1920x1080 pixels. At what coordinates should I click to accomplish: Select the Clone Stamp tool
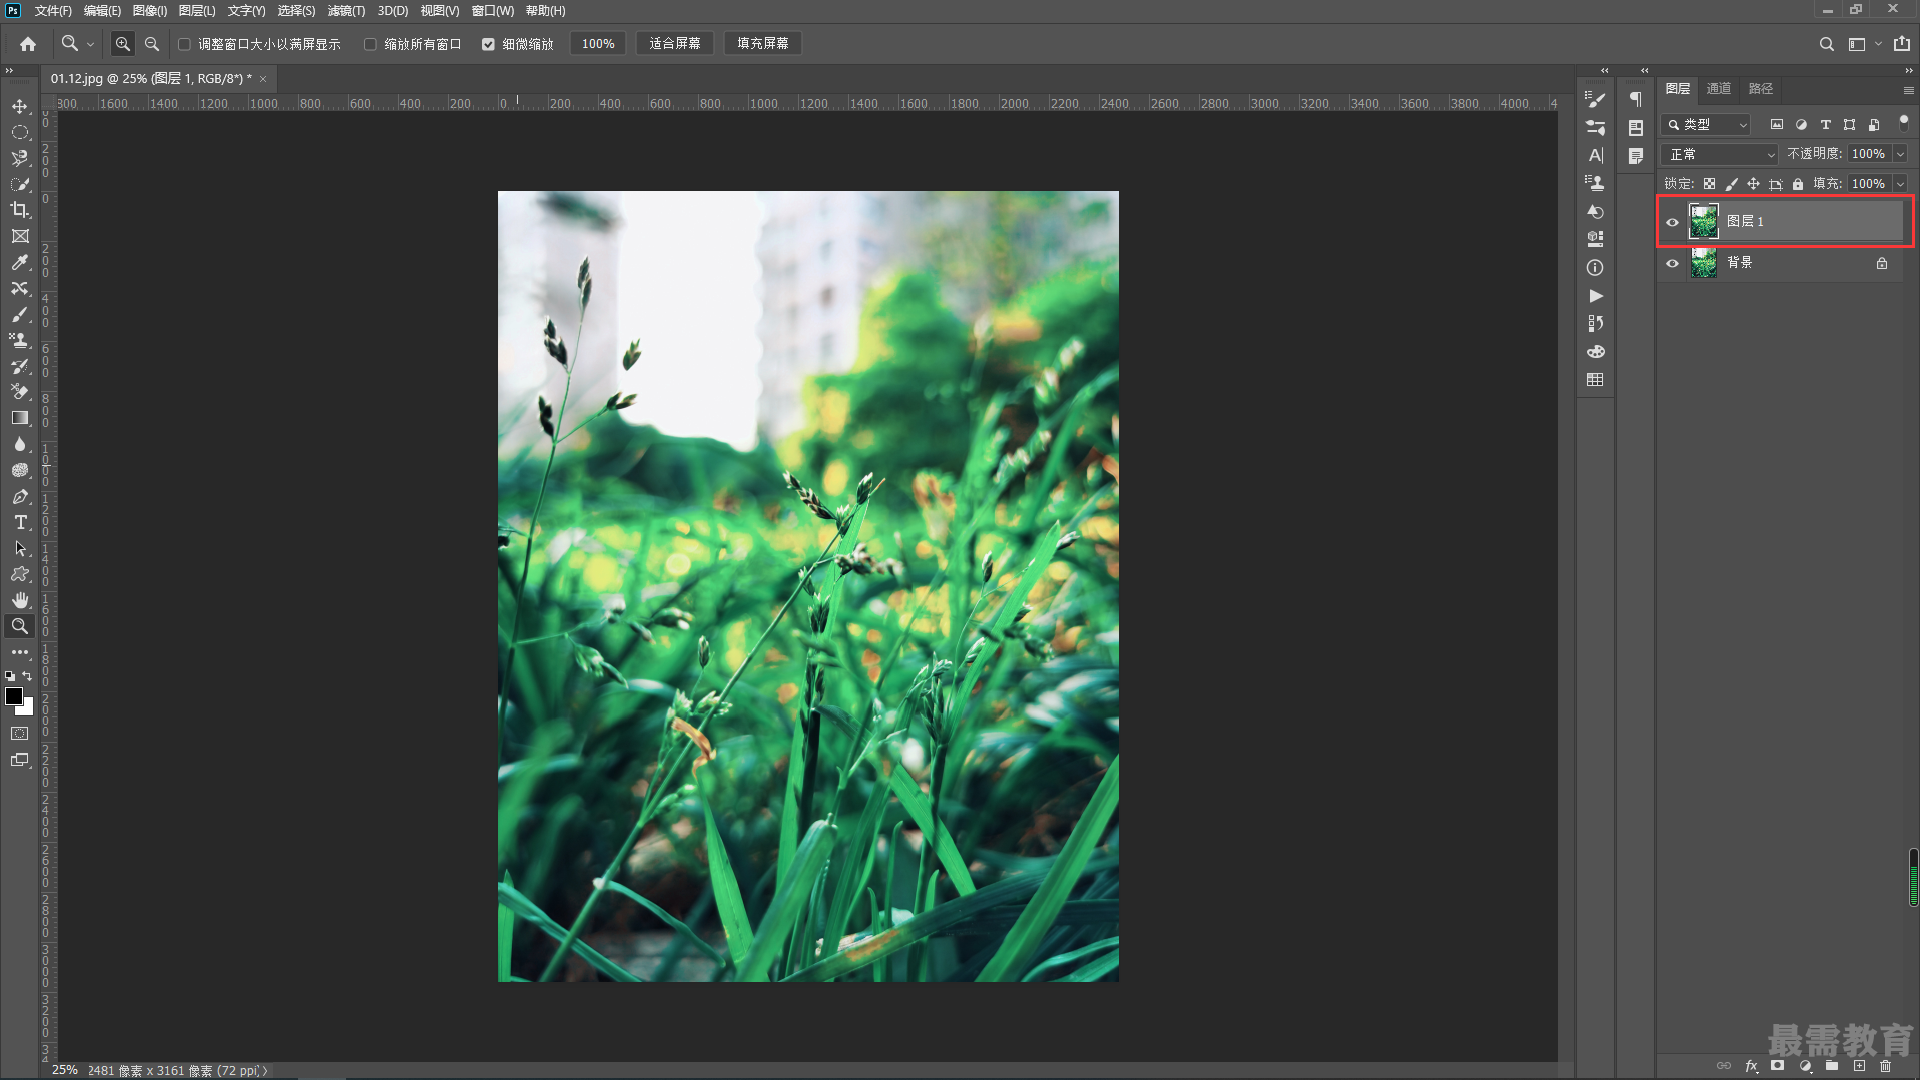point(20,340)
